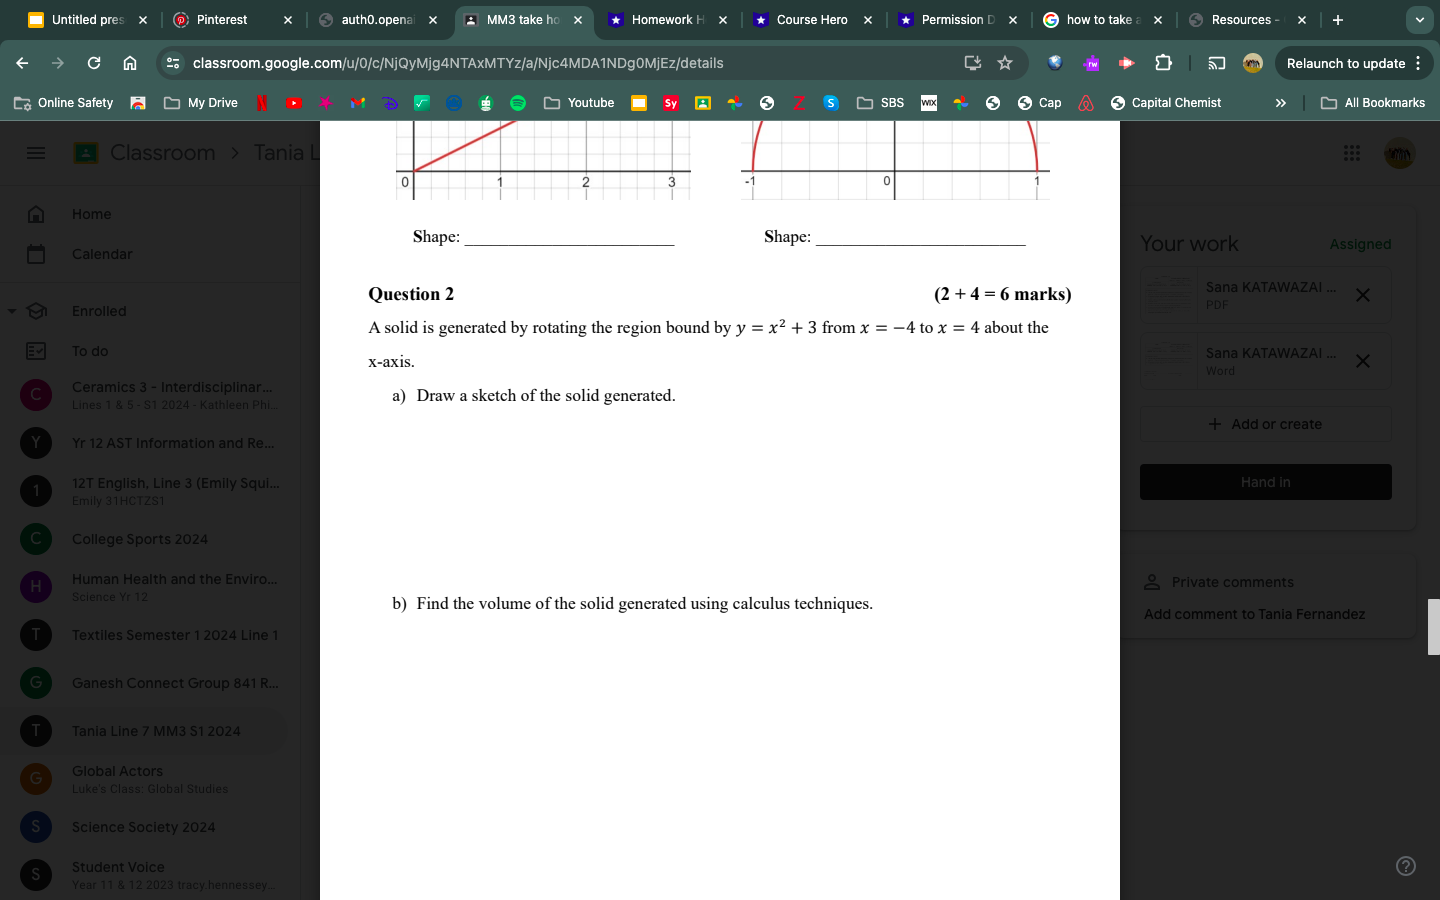Click the Add comment to Tania Fernandez field
Image resolution: width=1440 pixels, height=900 pixels.
(x=1253, y=613)
